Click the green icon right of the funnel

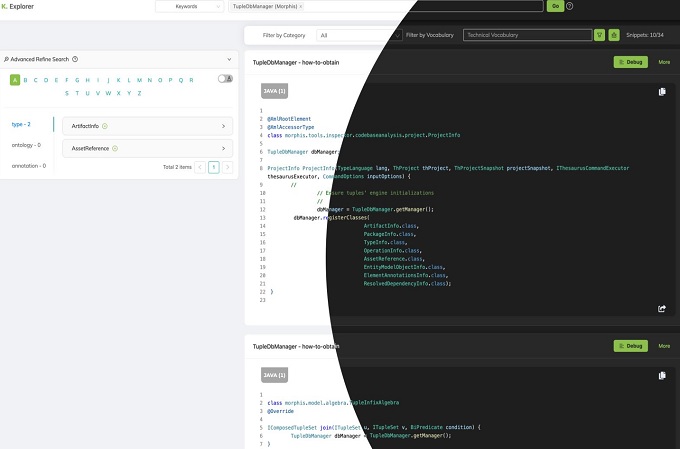pyautogui.click(x=614, y=35)
